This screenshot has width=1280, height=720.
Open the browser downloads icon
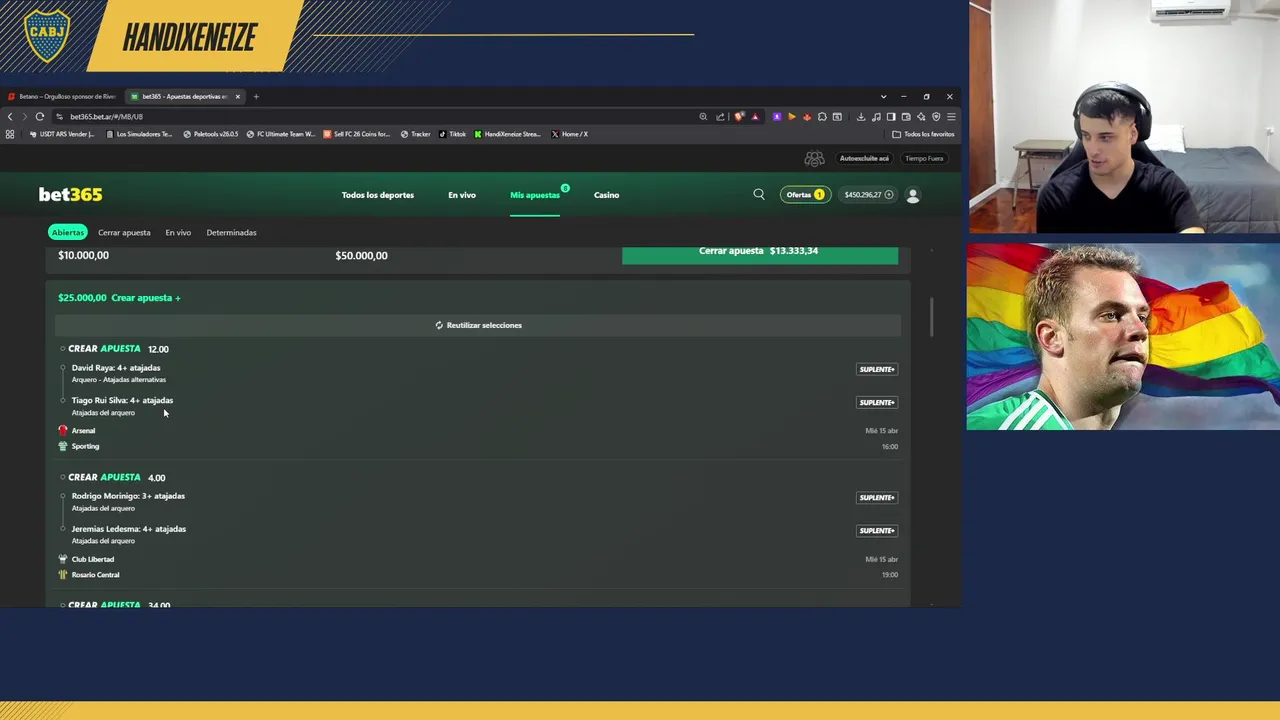tap(861, 116)
